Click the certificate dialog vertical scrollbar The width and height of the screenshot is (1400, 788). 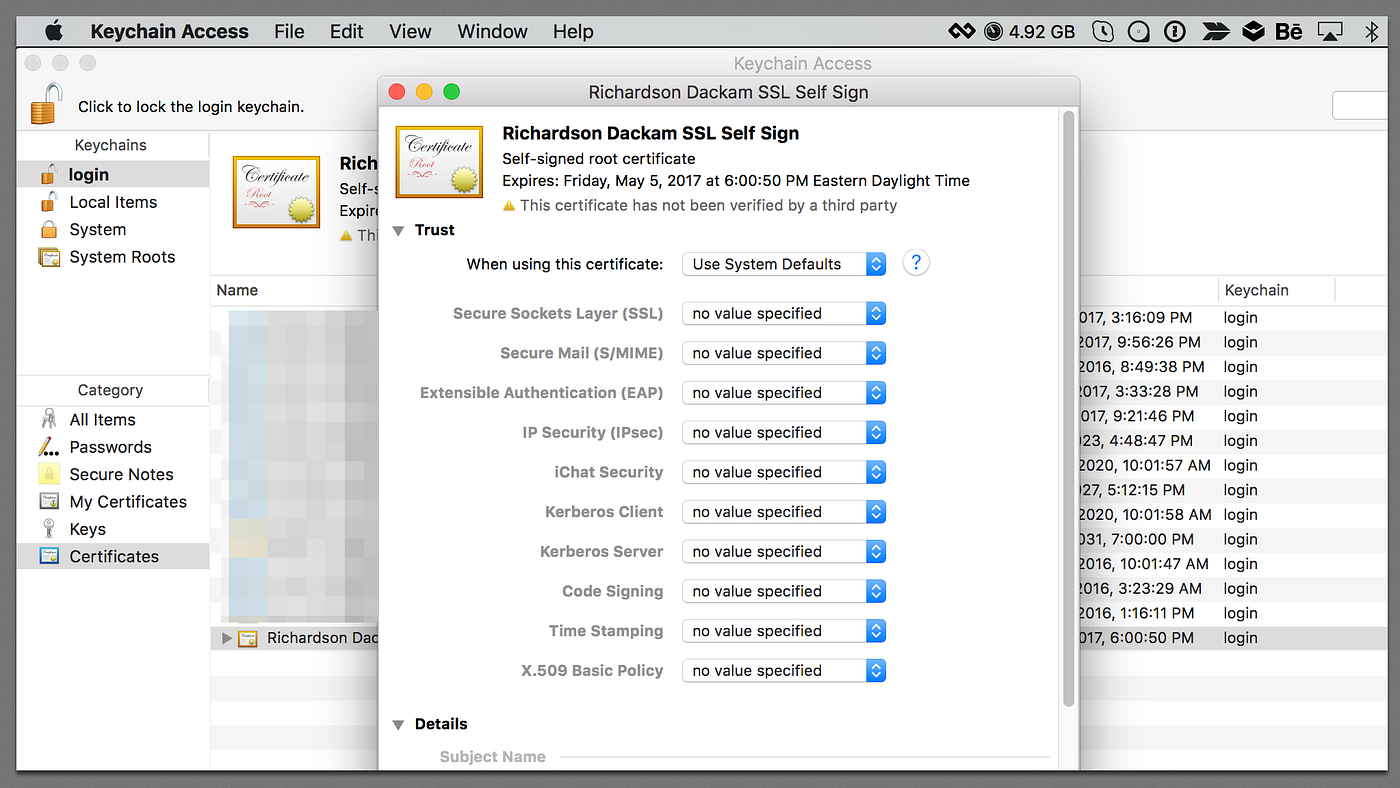[x=1069, y=408]
